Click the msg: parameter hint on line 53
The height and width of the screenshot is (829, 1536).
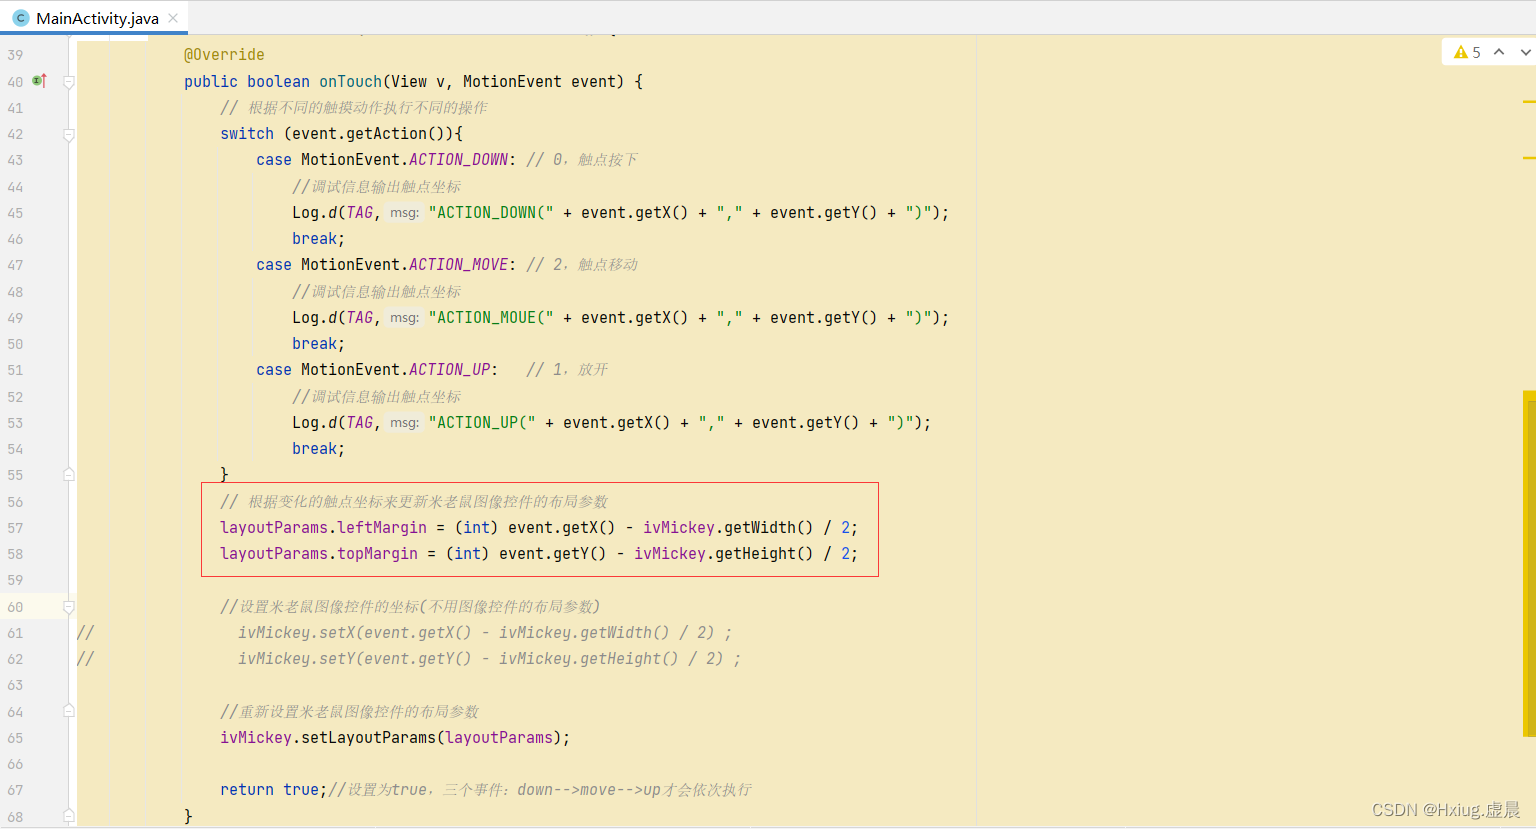404,423
